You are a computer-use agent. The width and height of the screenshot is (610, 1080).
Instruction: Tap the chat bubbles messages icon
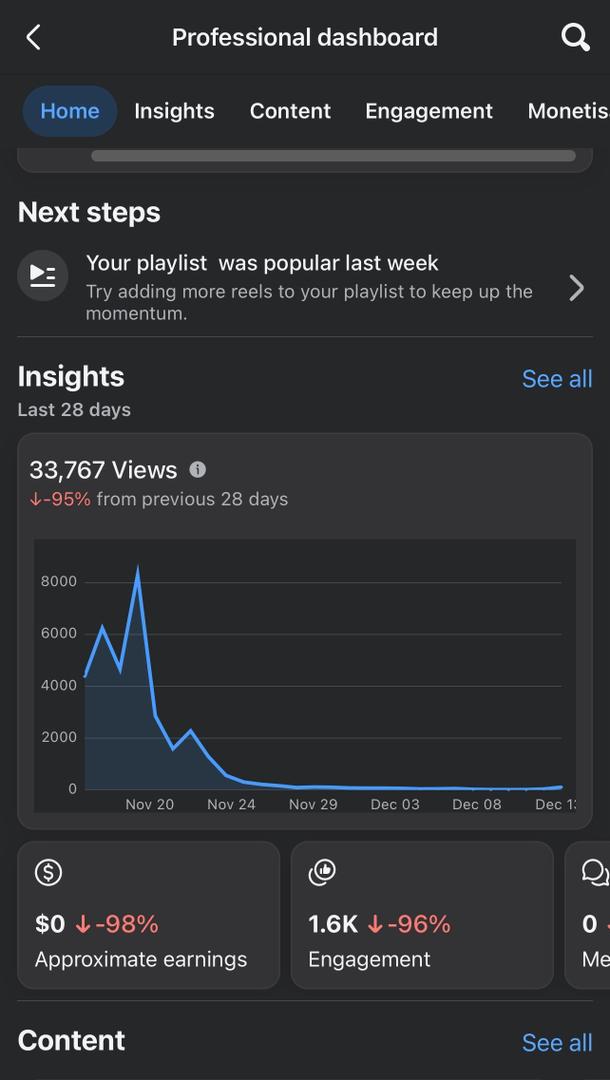(595, 872)
